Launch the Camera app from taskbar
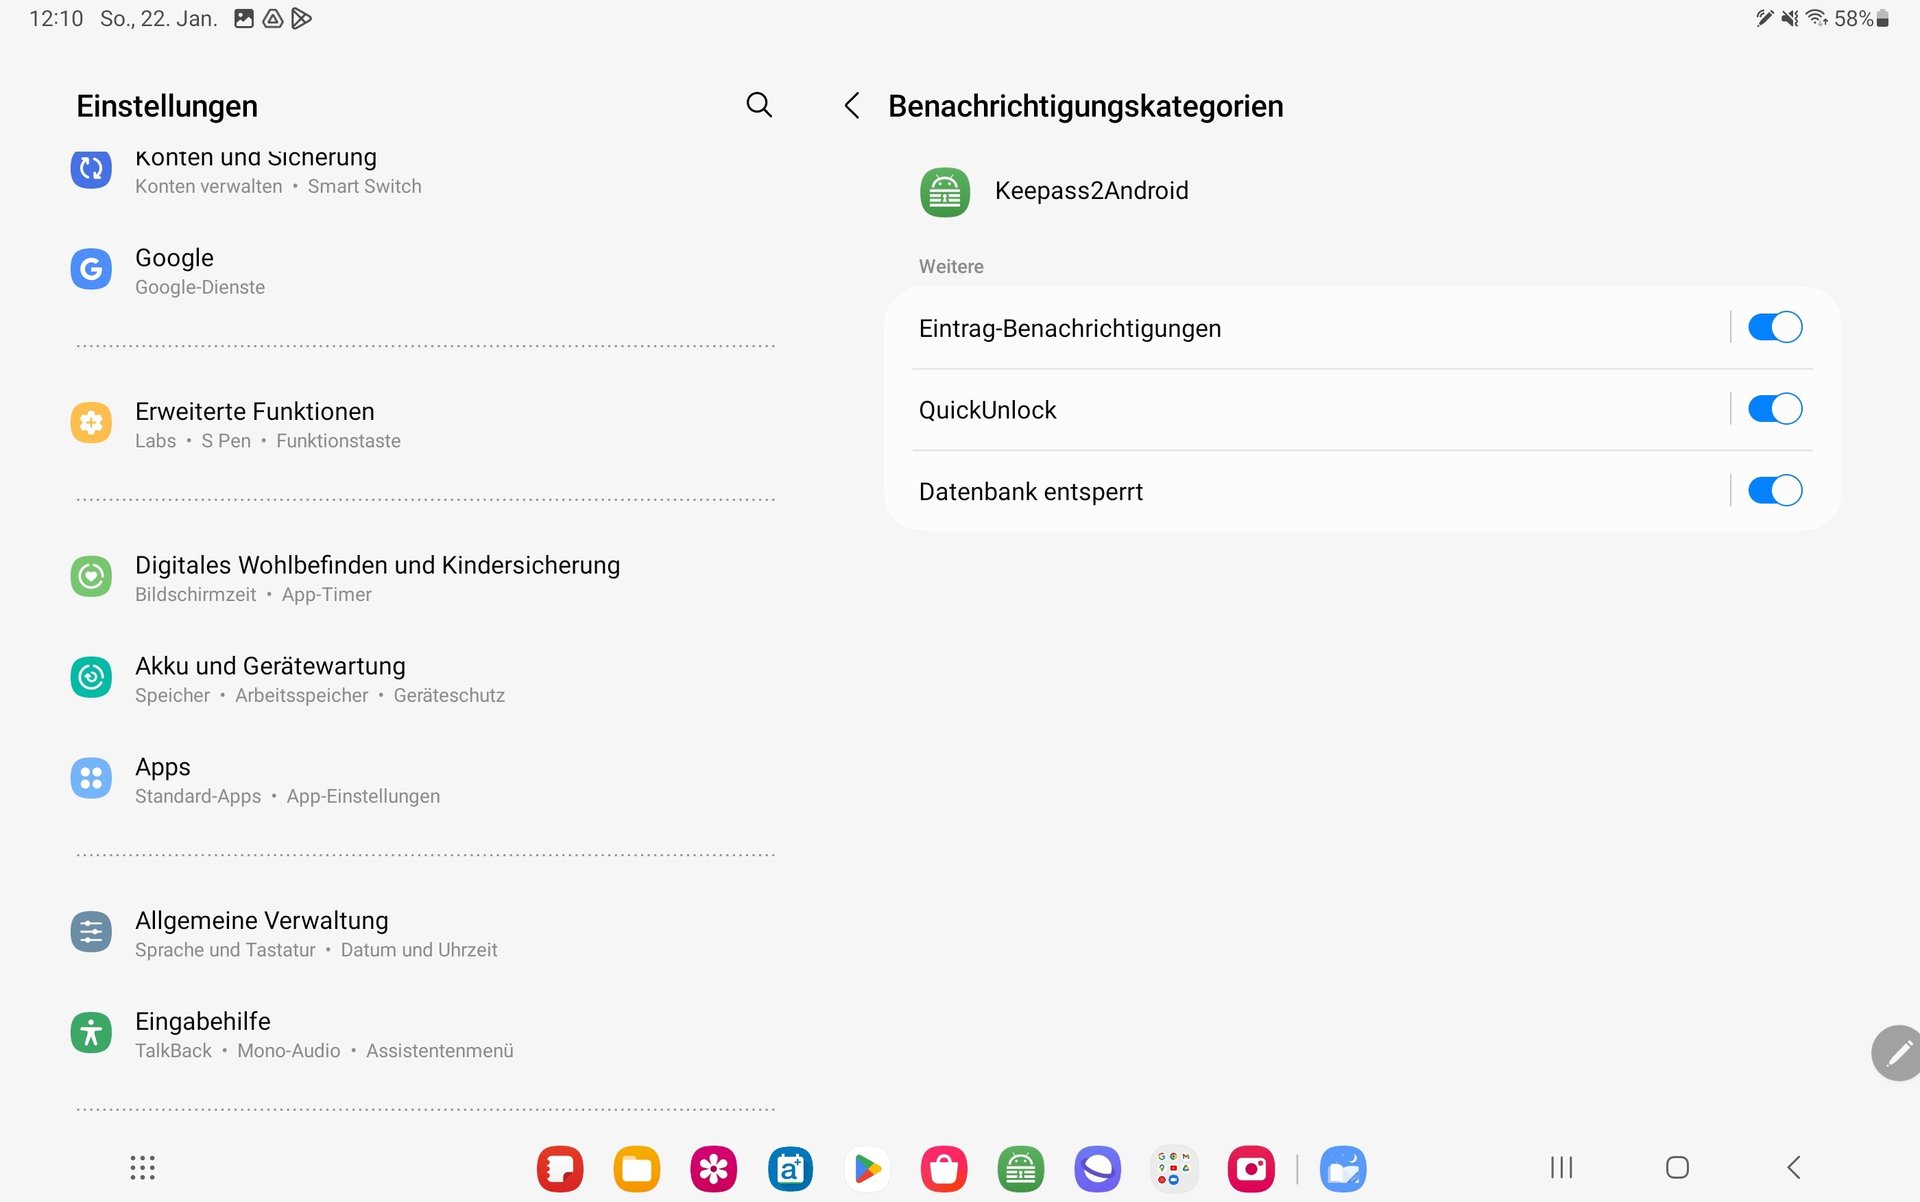This screenshot has height=1202, width=1920. (1251, 1169)
